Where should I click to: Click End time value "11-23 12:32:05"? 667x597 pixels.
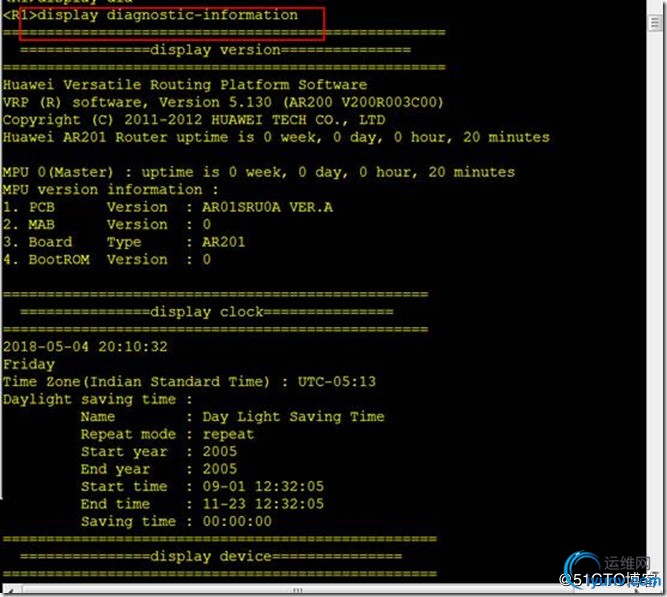[x=263, y=504]
